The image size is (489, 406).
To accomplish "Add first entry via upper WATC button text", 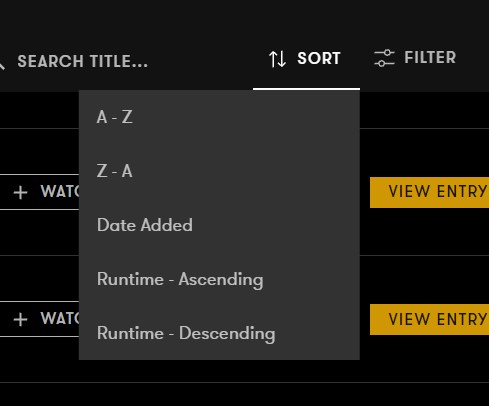I will [x=60, y=192].
